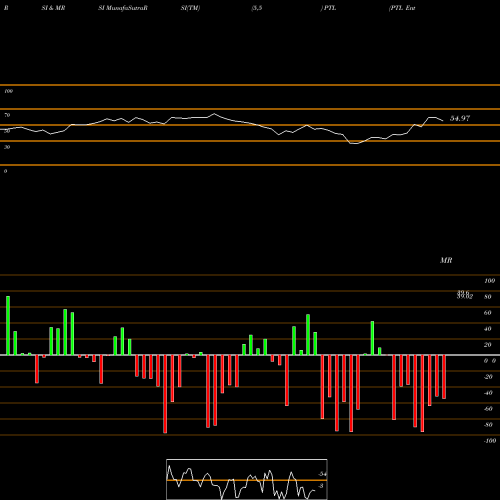Click the 20 label on the MR axis

pos(487,345)
